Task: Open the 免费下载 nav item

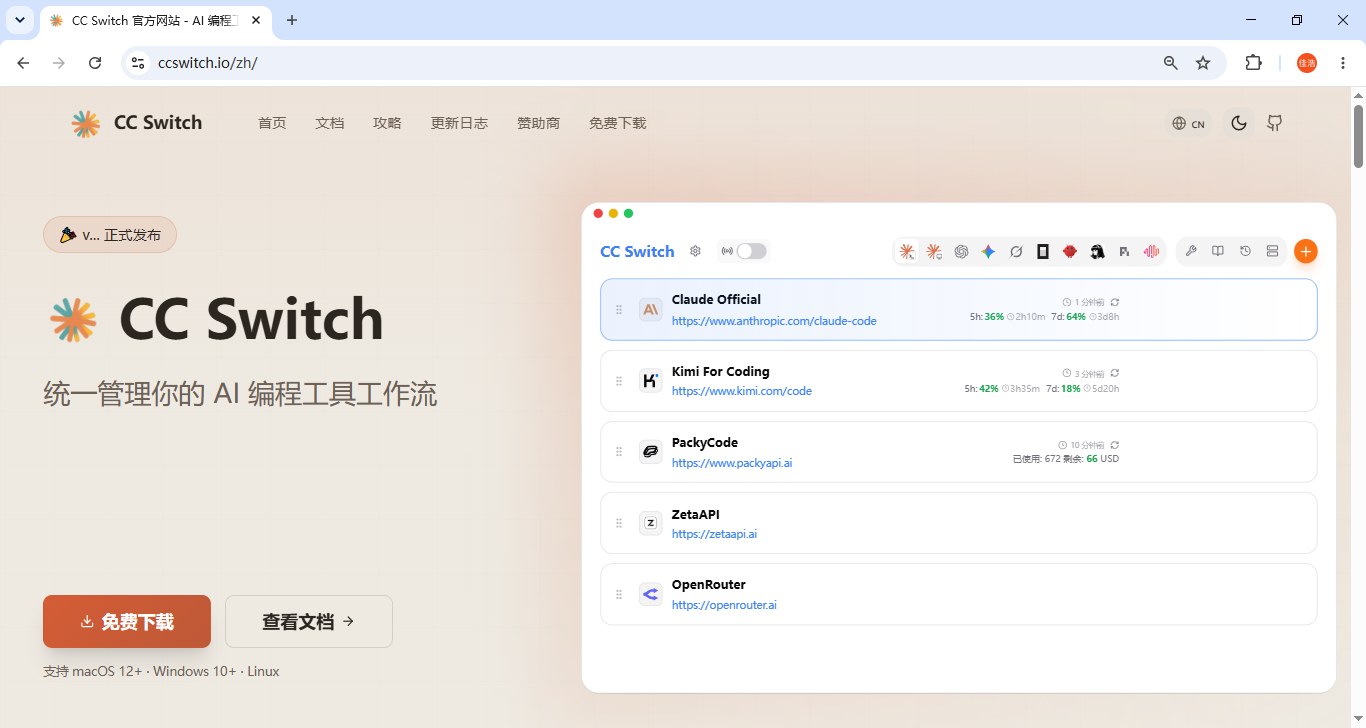Action: [x=617, y=123]
